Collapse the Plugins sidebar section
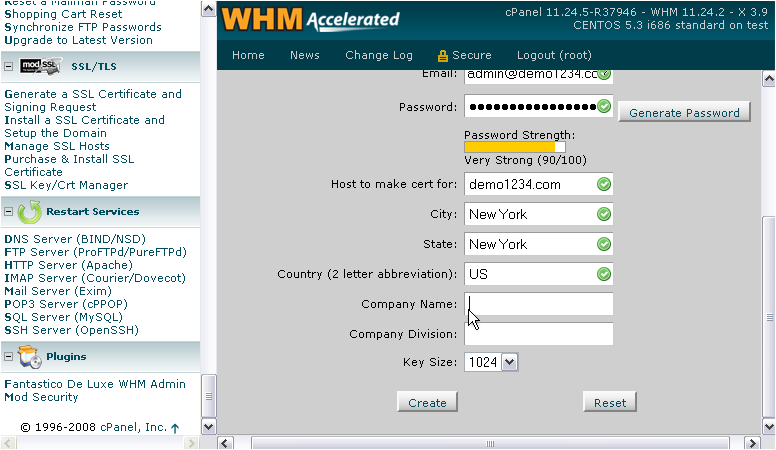The width and height of the screenshot is (776, 450). (x=9, y=357)
